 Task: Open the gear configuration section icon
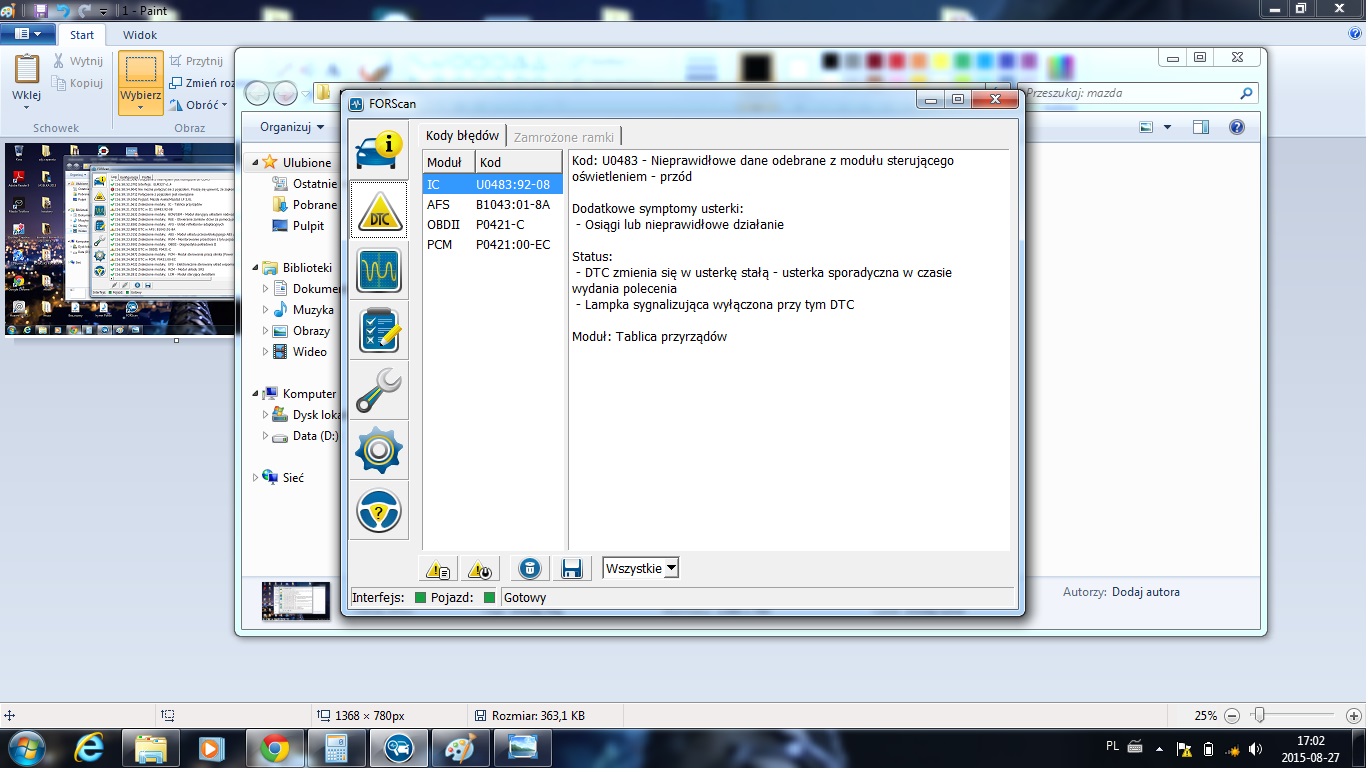click(378, 451)
